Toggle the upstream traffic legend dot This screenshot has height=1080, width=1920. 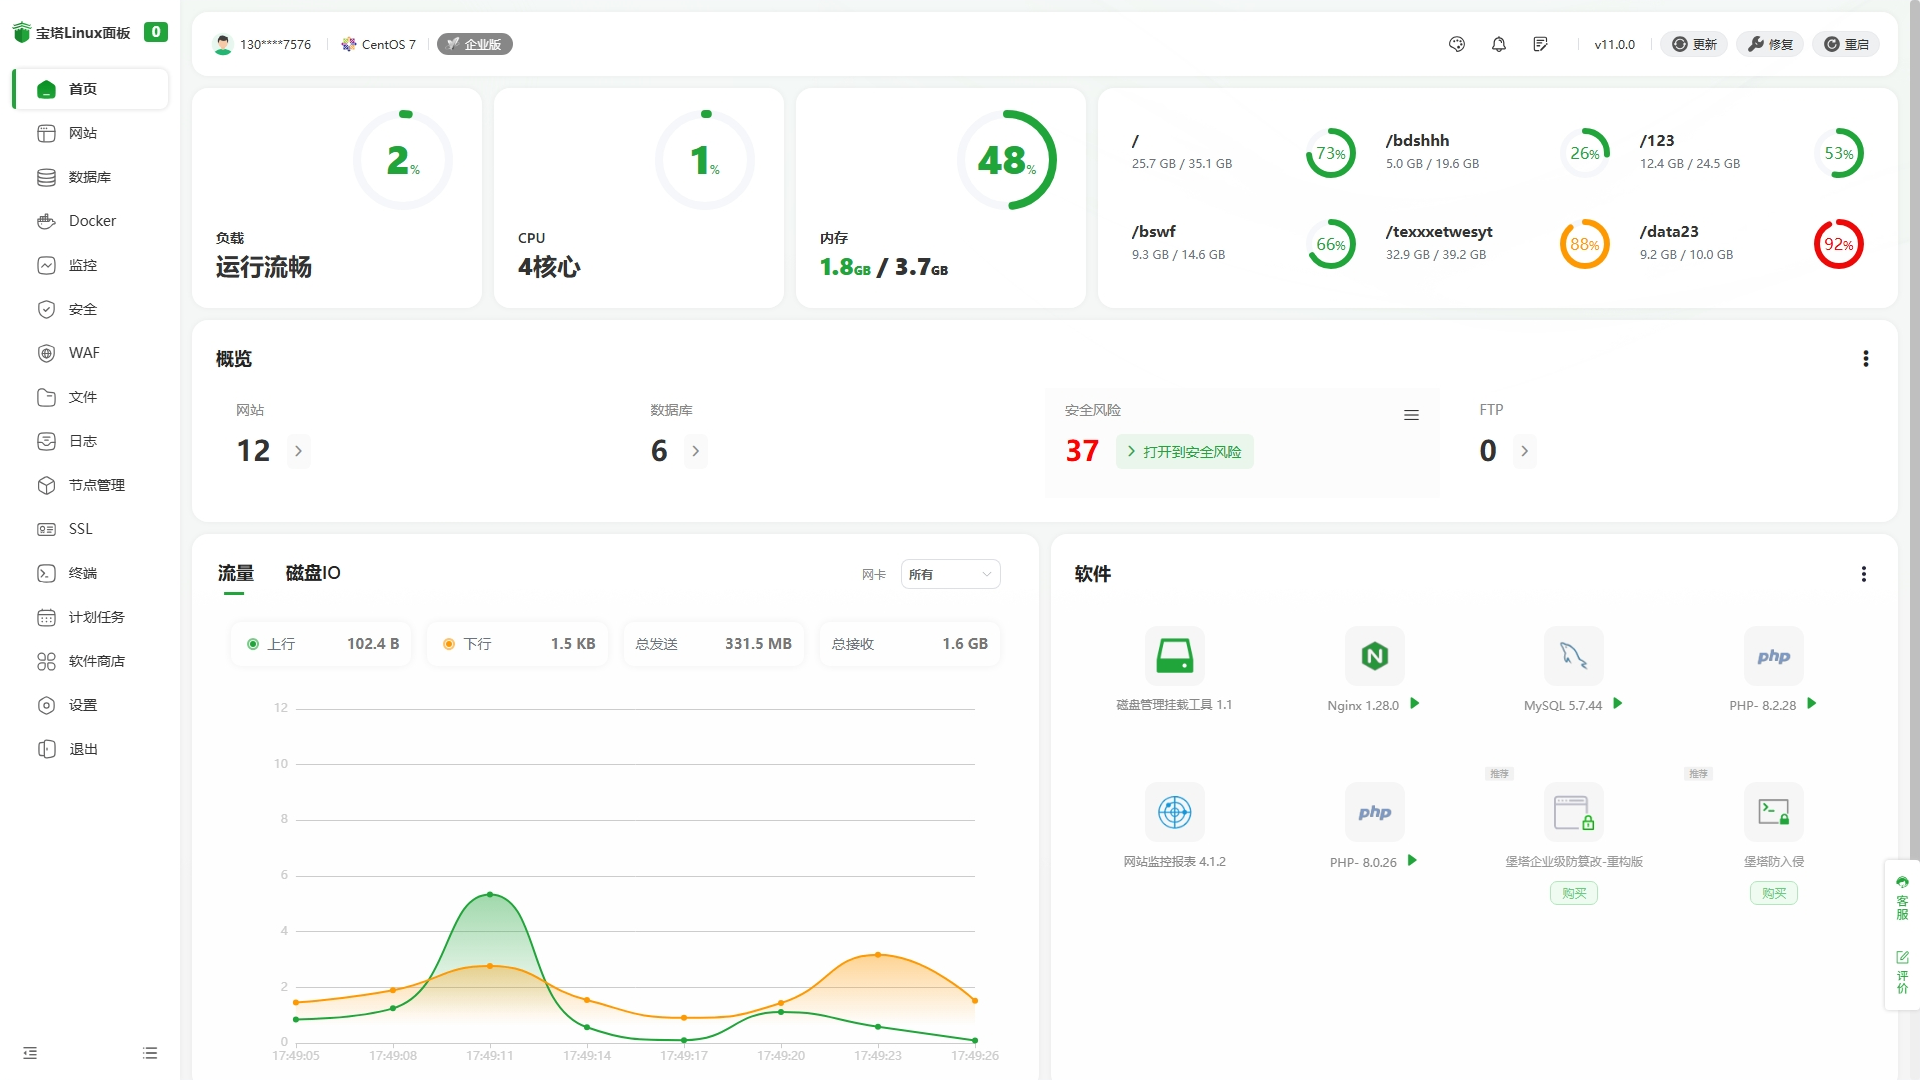pos(253,644)
